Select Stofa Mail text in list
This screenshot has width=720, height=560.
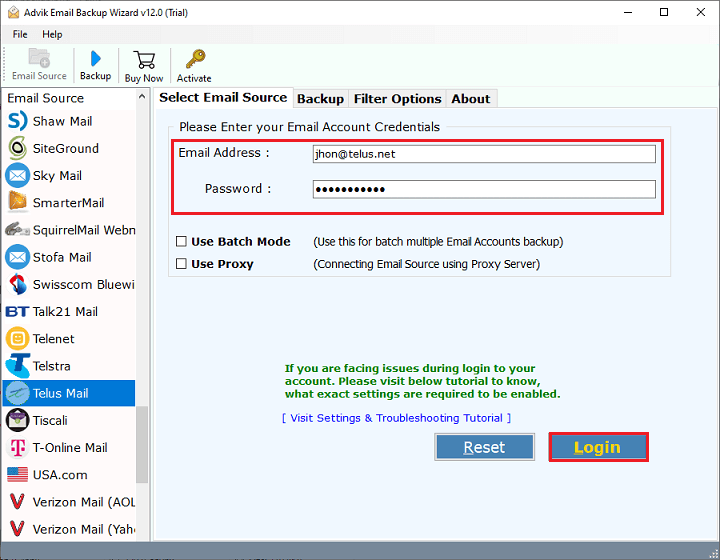coord(62,257)
